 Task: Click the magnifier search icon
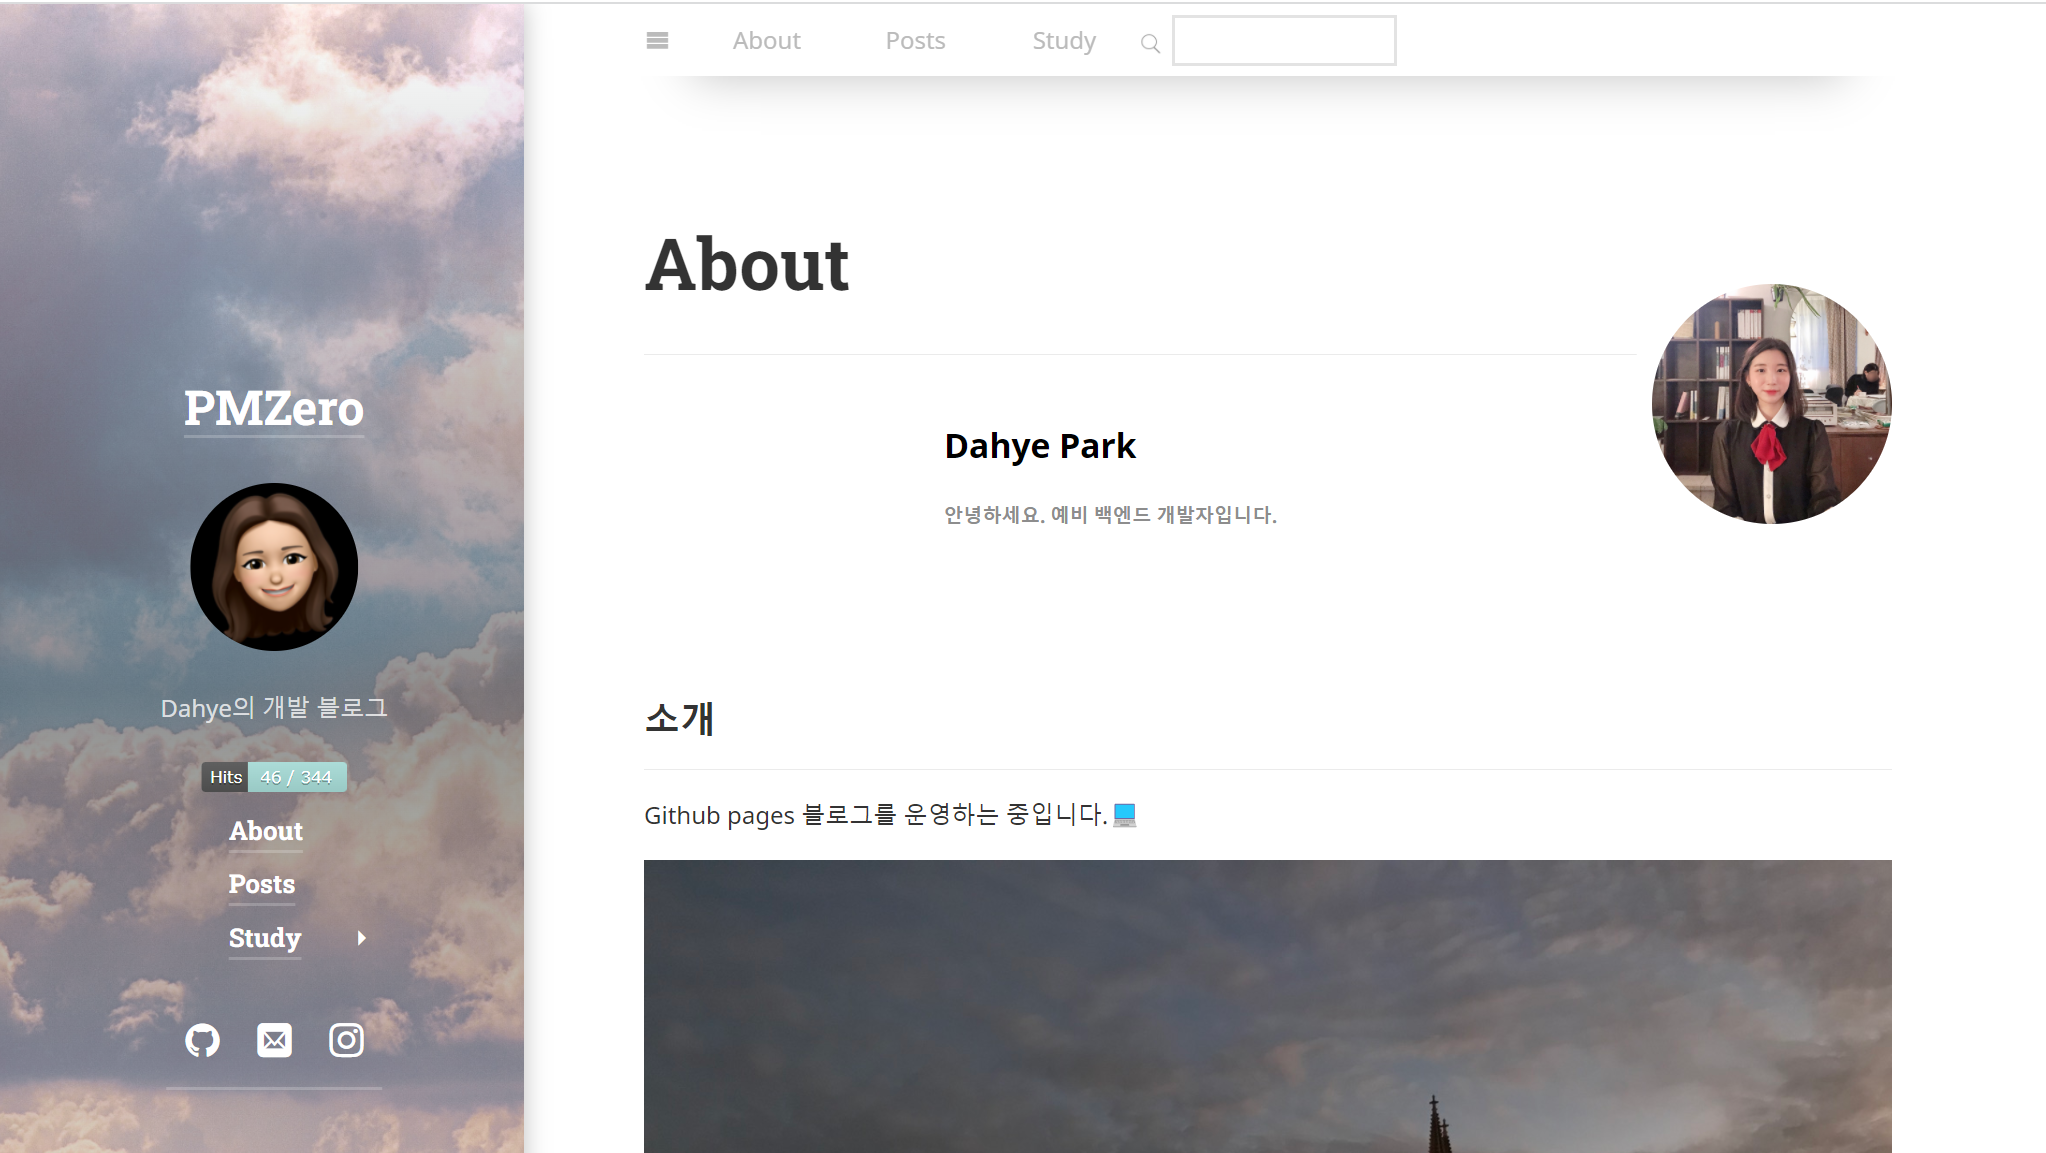point(1150,43)
